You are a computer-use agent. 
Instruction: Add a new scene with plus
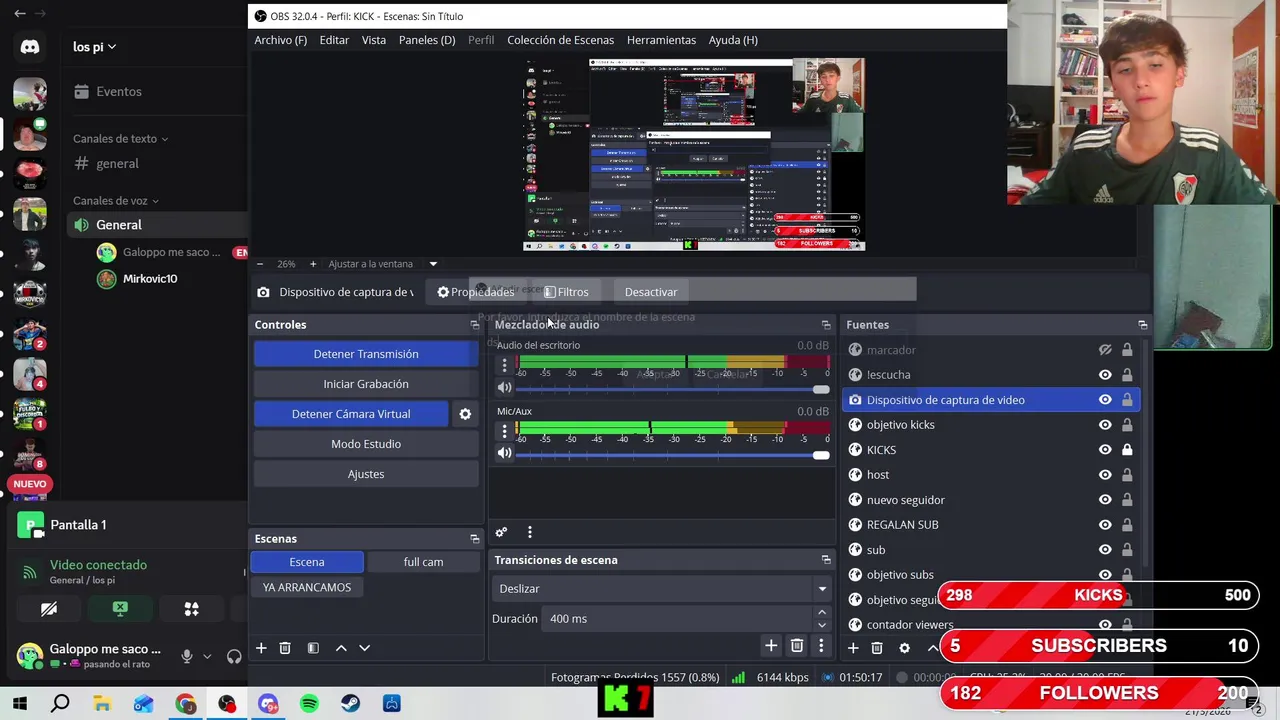click(x=261, y=648)
